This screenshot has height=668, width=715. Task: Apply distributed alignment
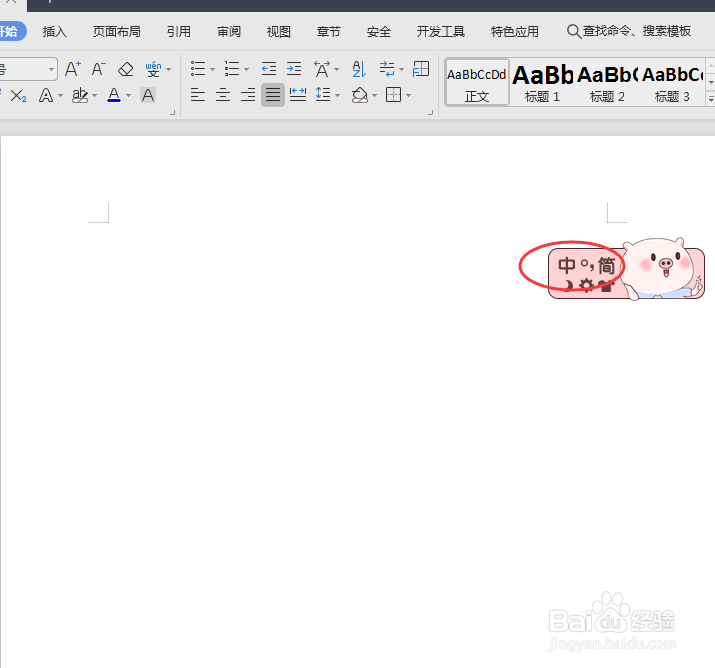pos(298,95)
